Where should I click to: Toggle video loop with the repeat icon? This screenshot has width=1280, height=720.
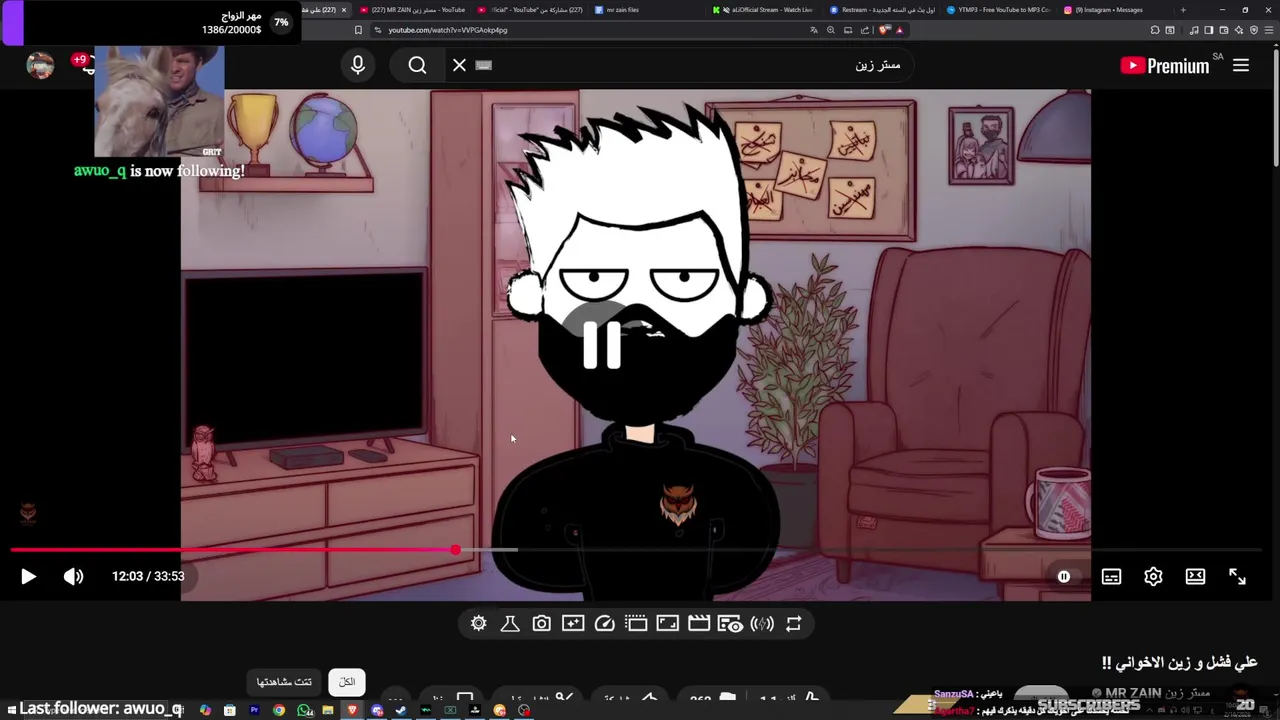click(794, 623)
